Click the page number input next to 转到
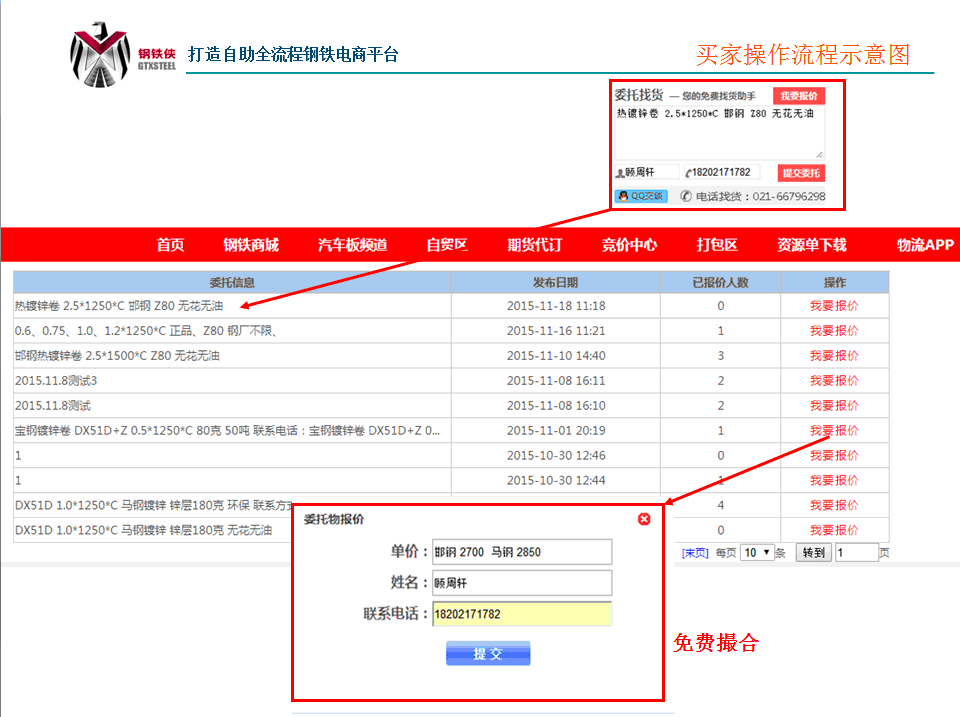Viewport: 960px width, 717px height. tap(855, 552)
